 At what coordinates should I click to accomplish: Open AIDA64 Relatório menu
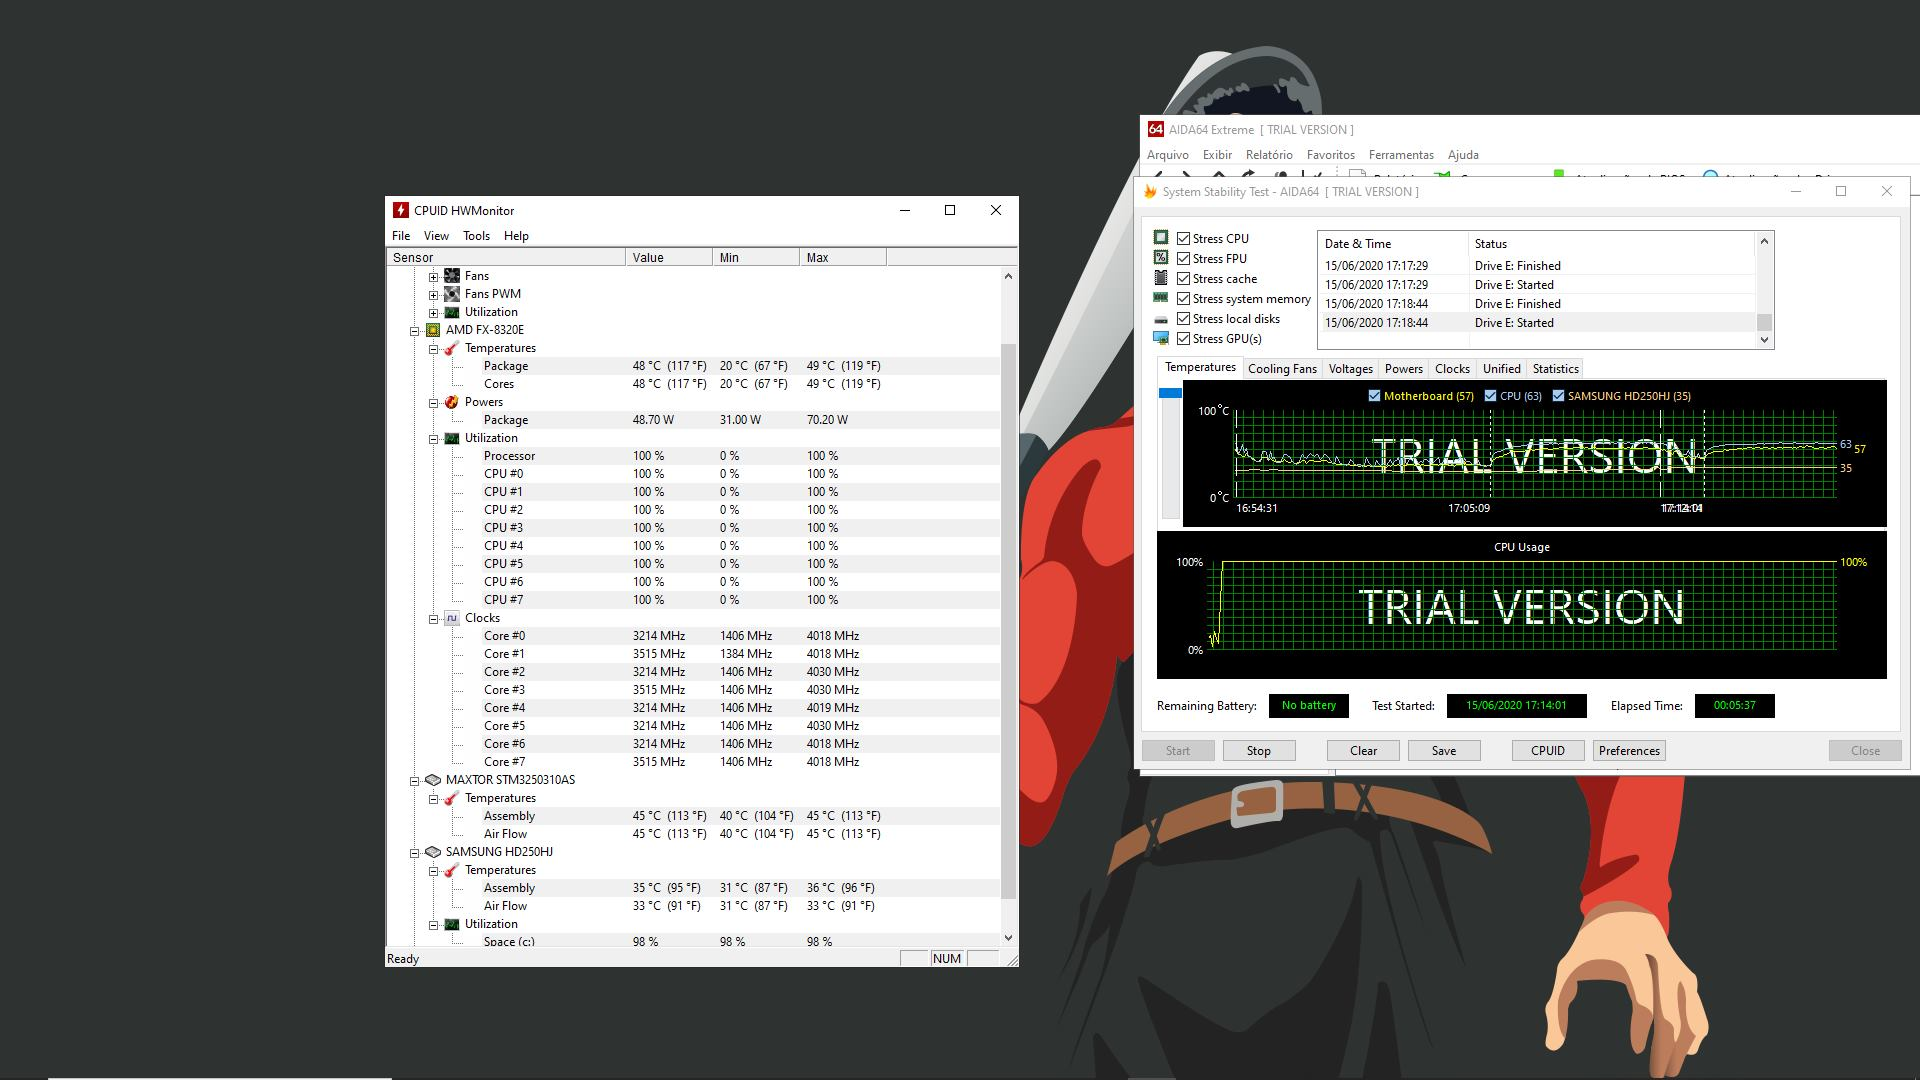click(x=1269, y=155)
